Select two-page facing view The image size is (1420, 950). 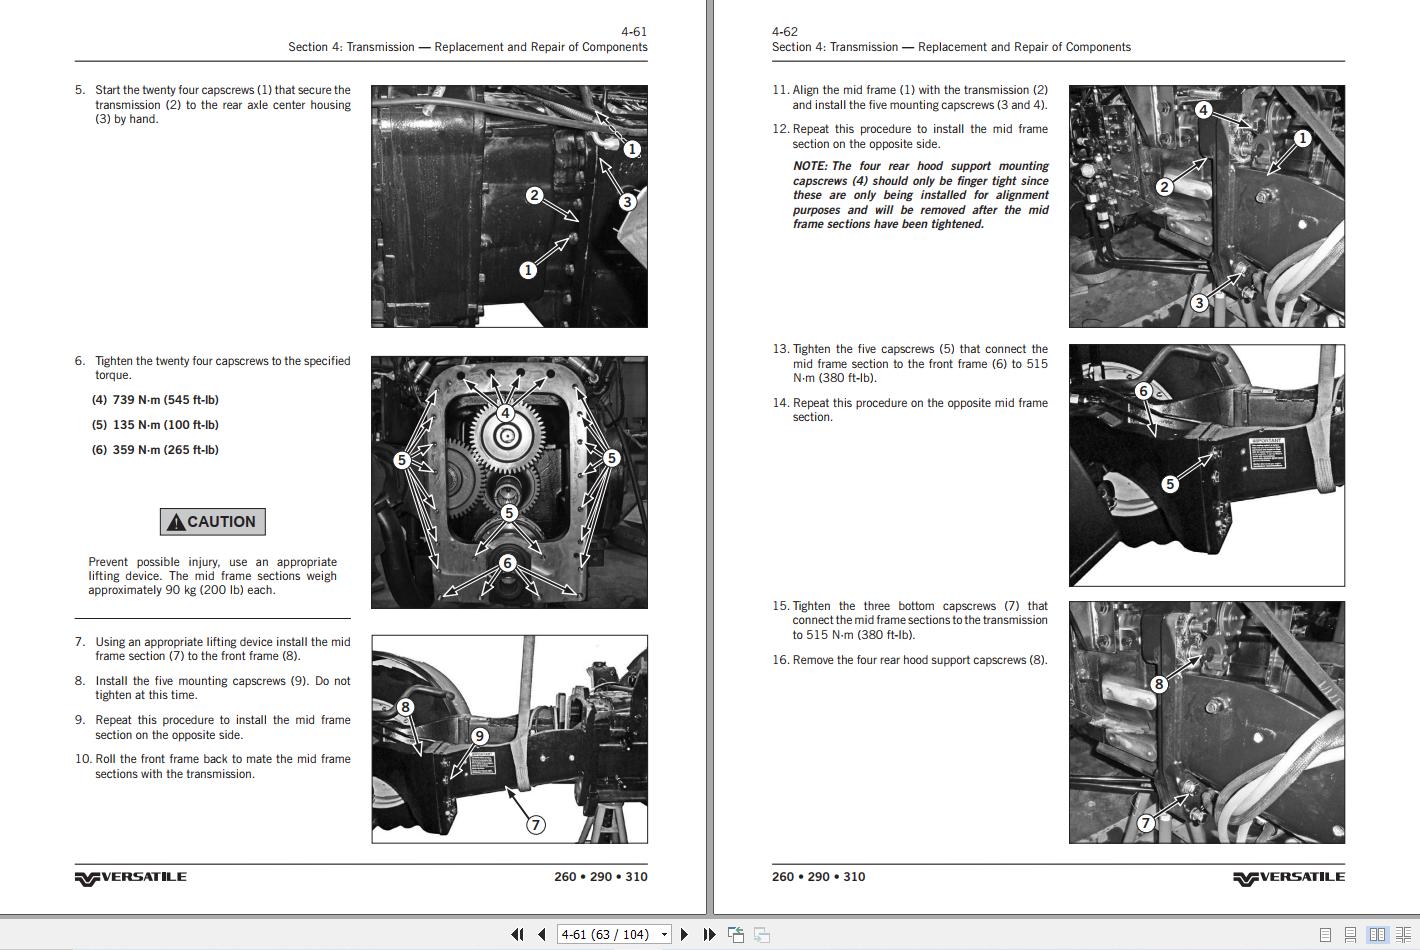[x=1377, y=935]
